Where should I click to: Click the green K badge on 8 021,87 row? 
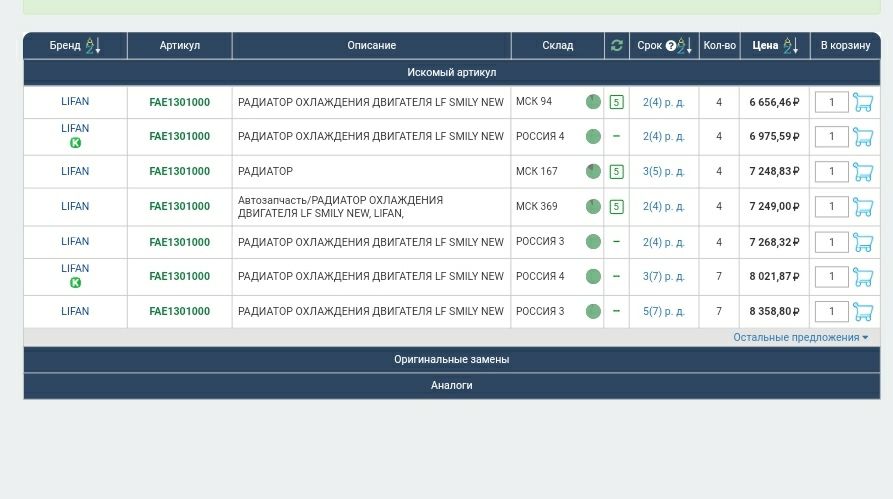[75, 283]
